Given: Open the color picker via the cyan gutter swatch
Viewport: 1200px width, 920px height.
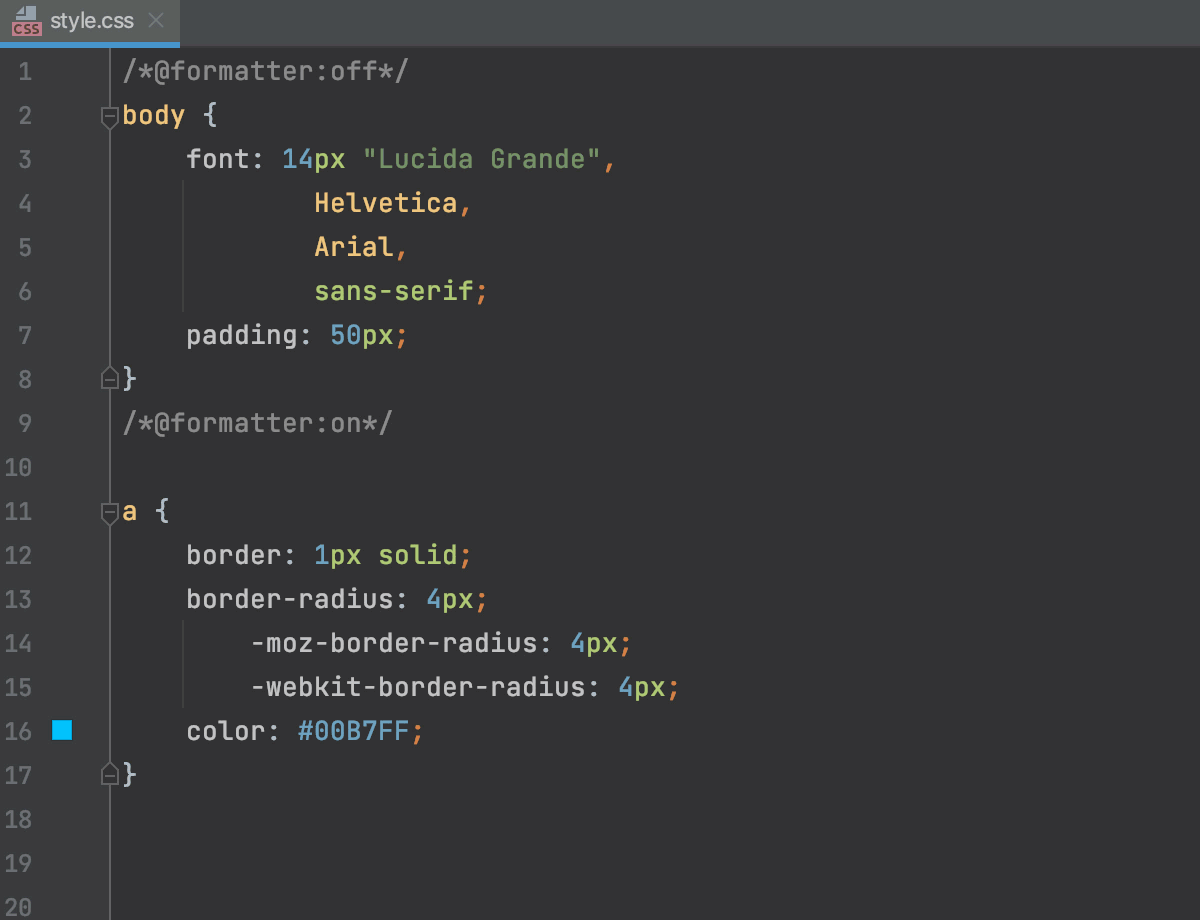Looking at the screenshot, I should click(60, 731).
